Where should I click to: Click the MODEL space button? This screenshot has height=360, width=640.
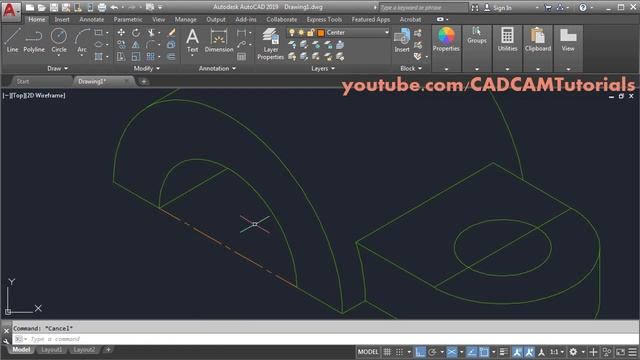pos(368,352)
